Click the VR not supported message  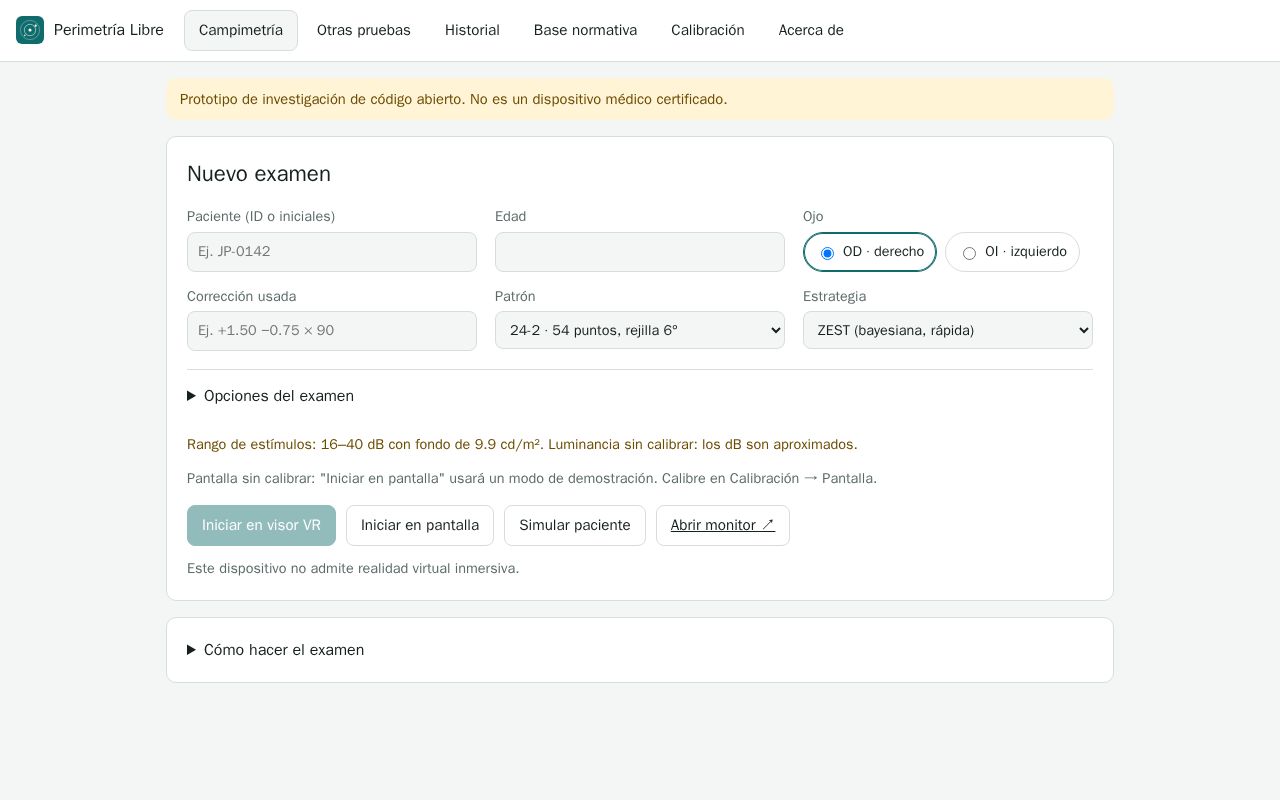click(x=353, y=568)
